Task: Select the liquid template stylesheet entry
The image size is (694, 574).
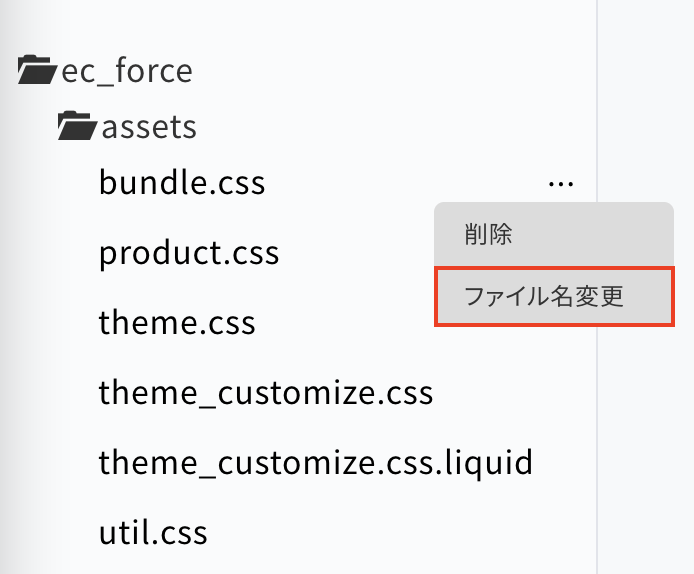Action: (316, 463)
